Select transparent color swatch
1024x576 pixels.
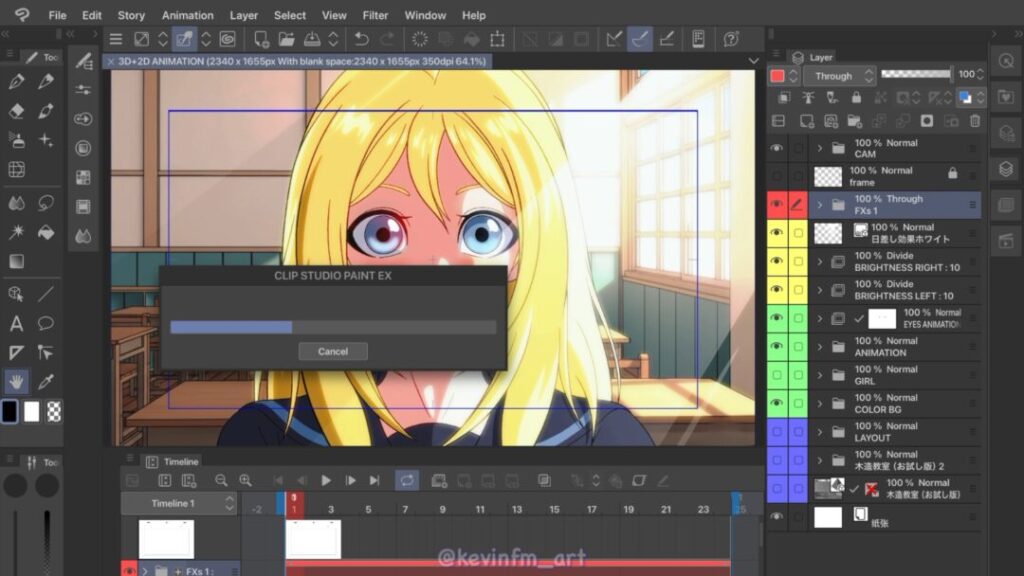tap(54, 411)
